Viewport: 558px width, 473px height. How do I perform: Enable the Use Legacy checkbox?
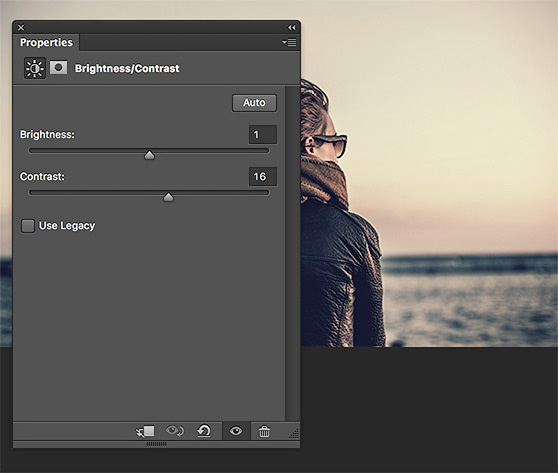coord(28,226)
